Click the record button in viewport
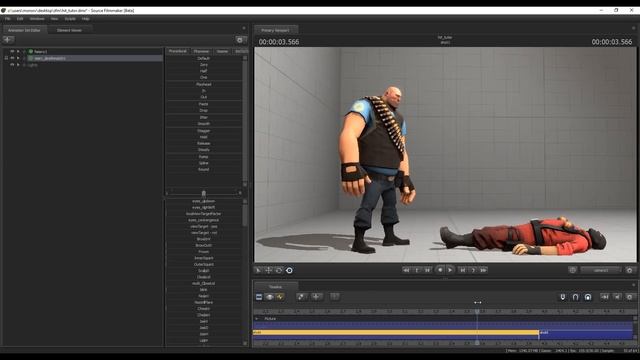Screen dimensions: 640x360 pyautogui.click(x=440, y=270)
